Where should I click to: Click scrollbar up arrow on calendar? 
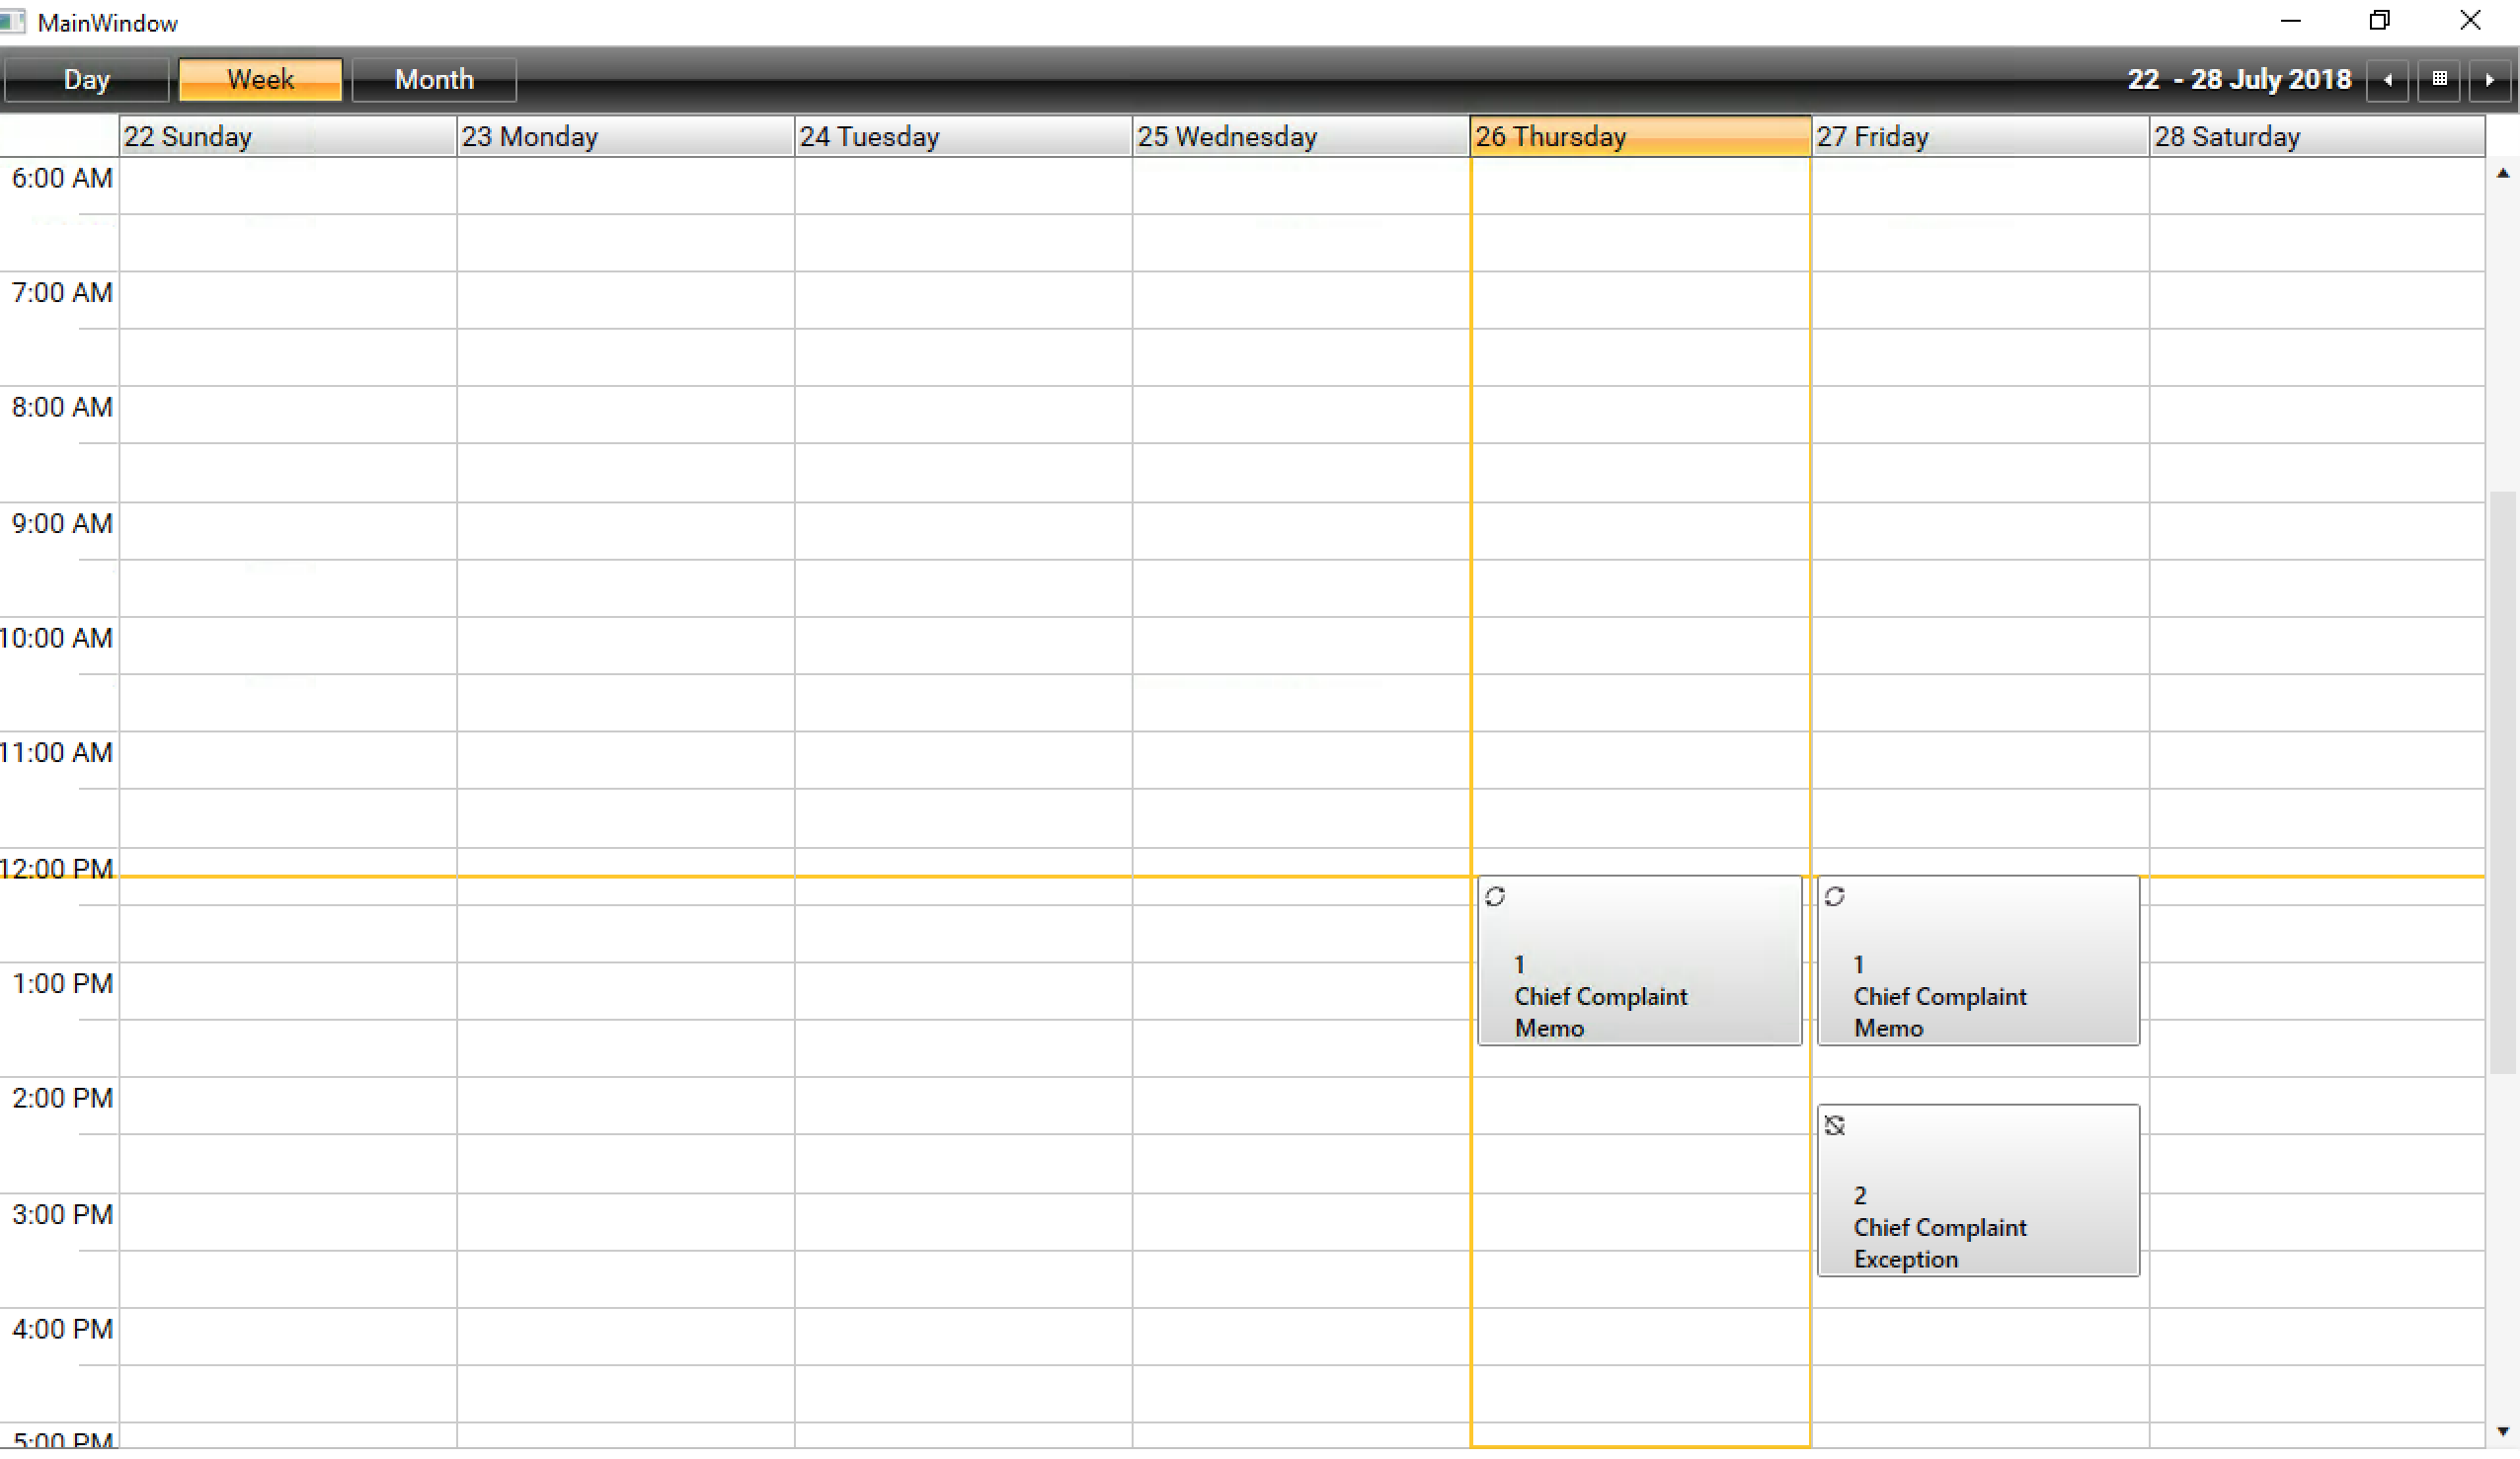point(2502,174)
